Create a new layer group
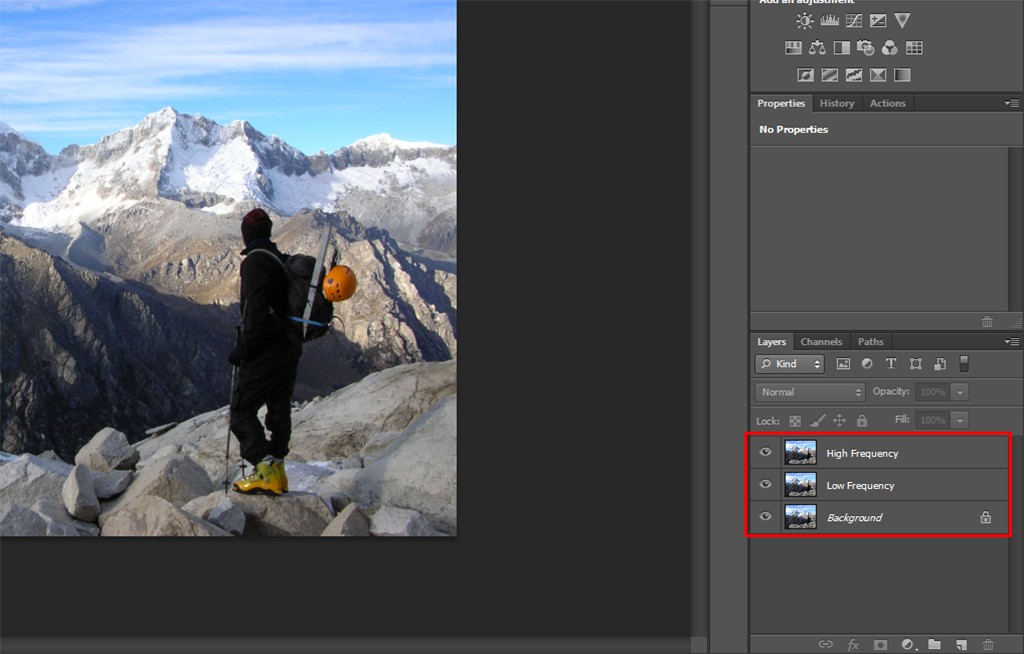The height and width of the screenshot is (654, 1024). 935,644
